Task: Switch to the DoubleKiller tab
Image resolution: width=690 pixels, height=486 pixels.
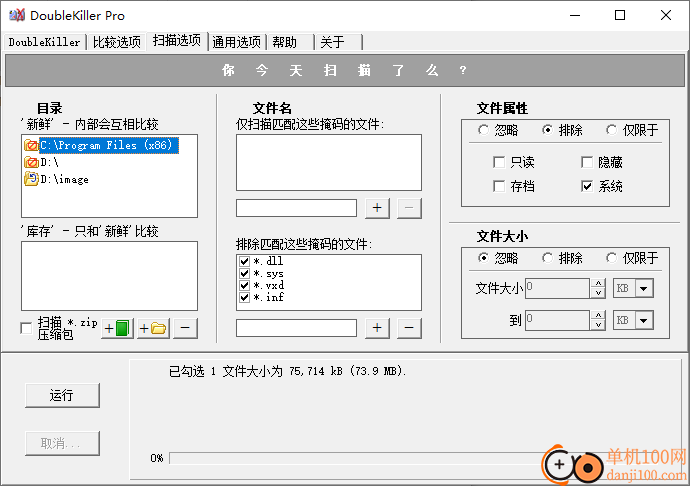Action: (44, 42)
